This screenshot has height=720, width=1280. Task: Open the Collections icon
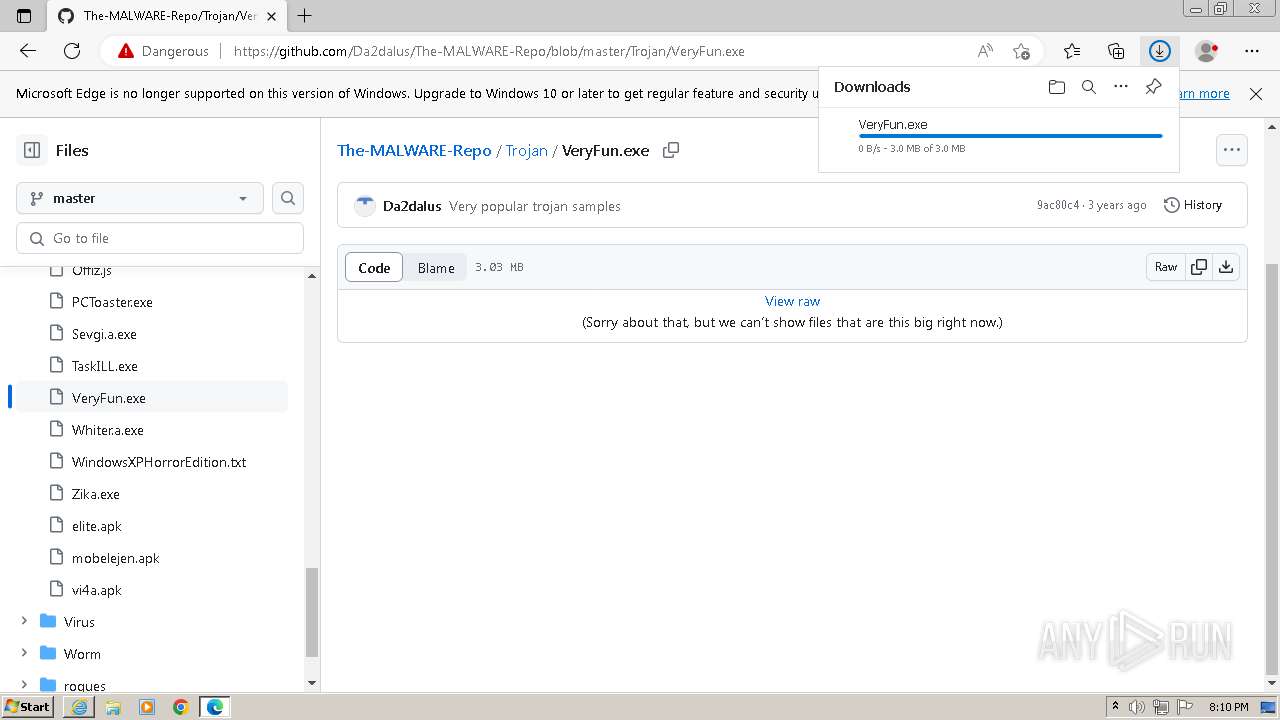coord(1116,51)
